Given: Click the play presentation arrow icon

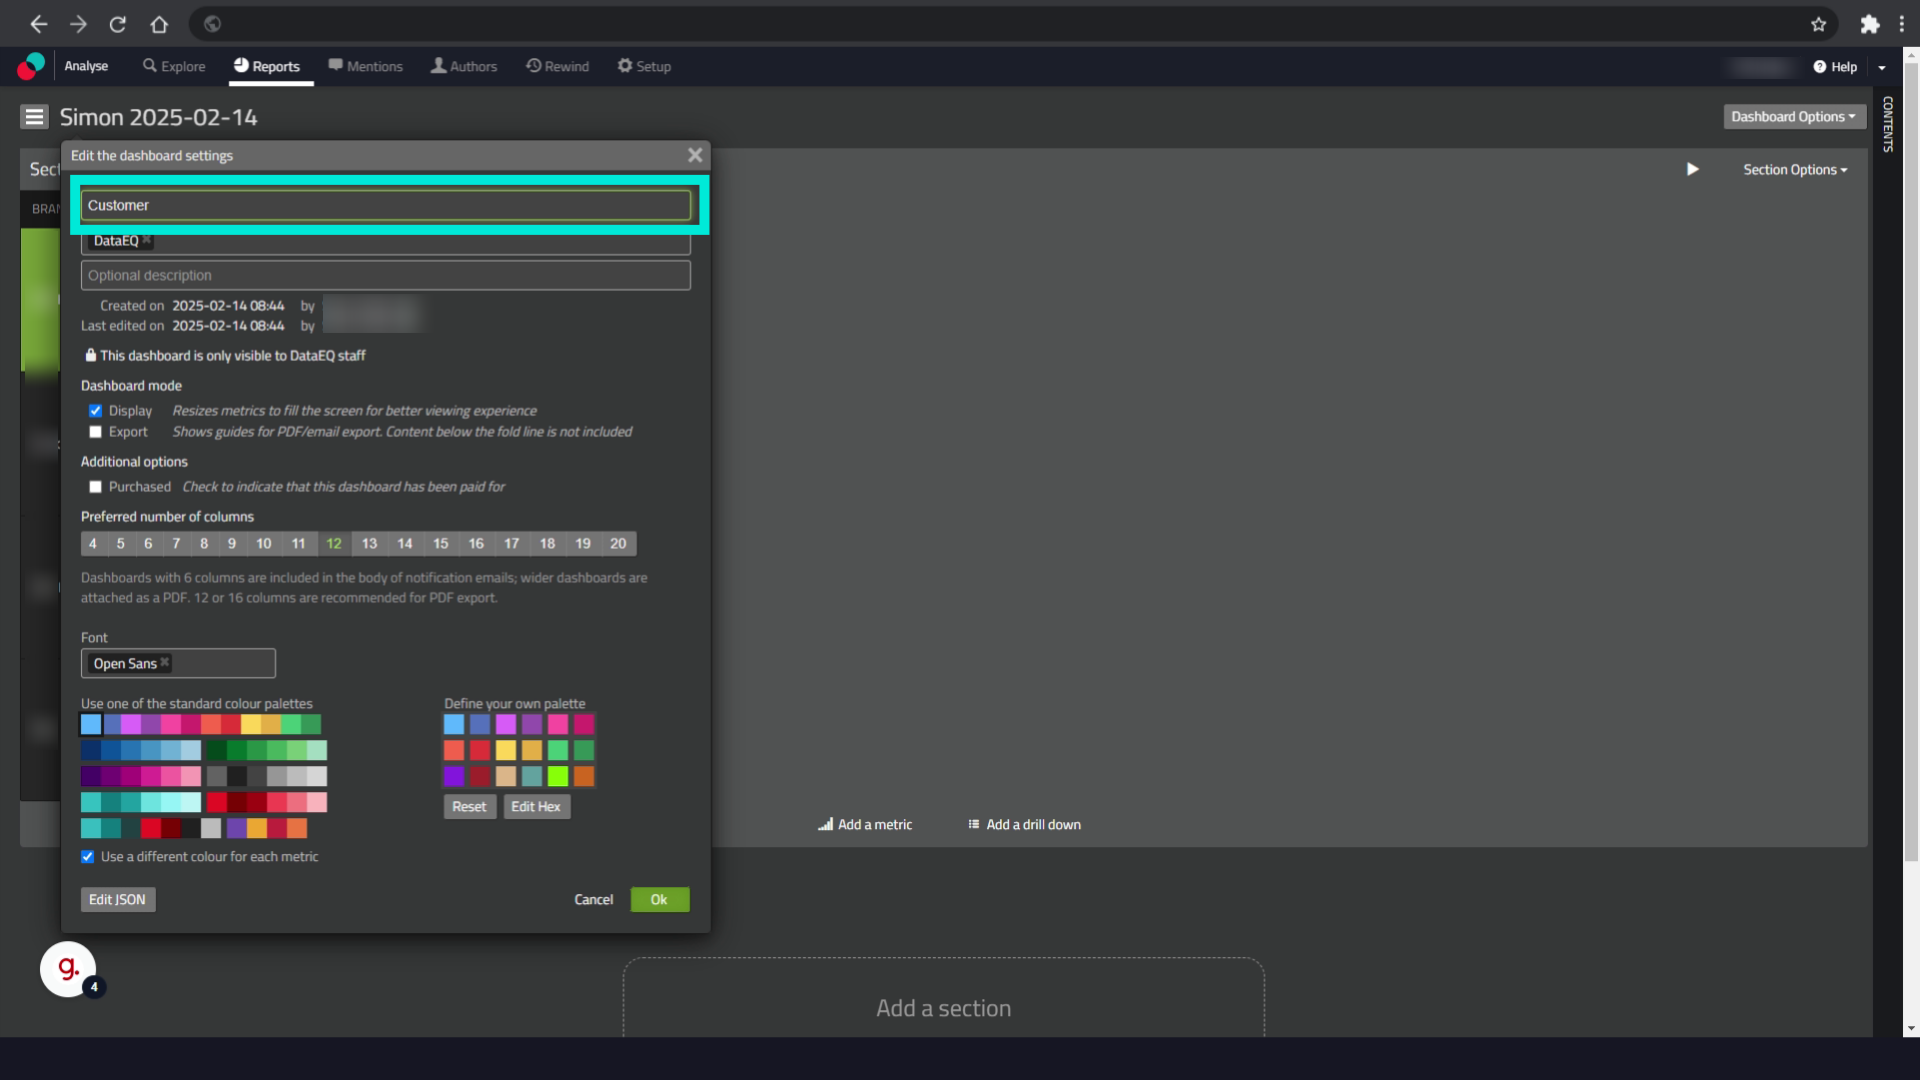Looking at the screenshot, I should point(1692,169).
